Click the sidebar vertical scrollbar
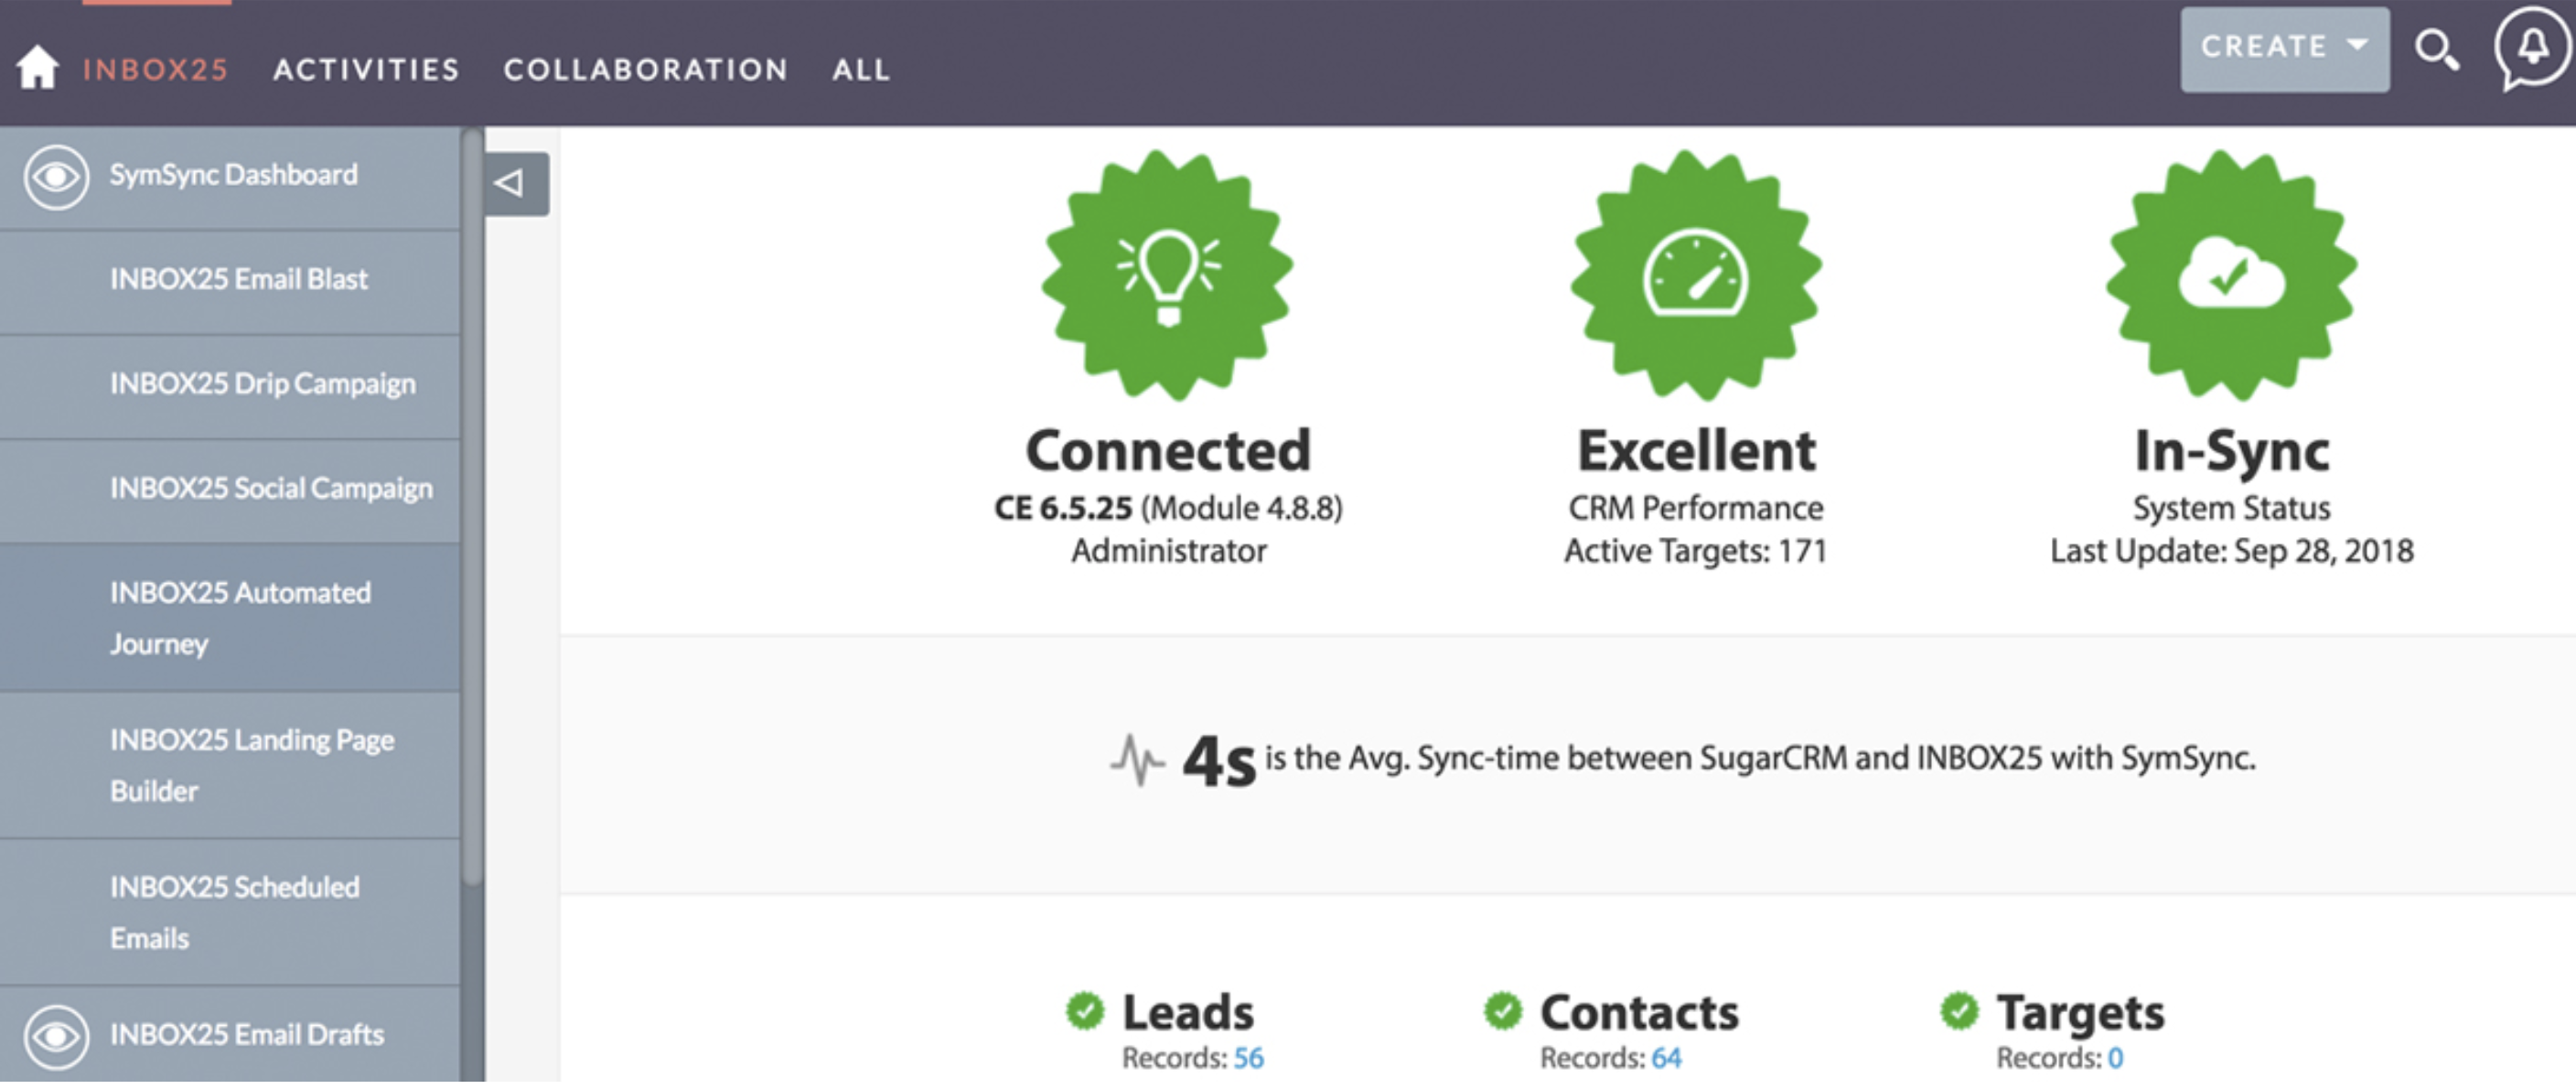Screen dimensions: 2576x1089 471,500
